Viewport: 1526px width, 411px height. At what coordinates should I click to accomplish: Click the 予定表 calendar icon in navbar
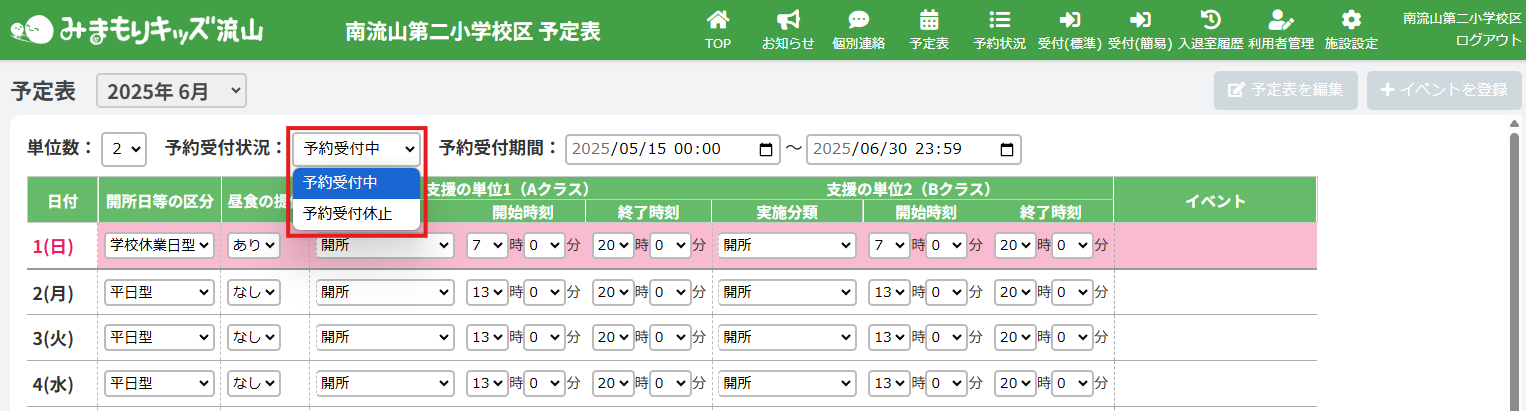(x=929, y=20)
